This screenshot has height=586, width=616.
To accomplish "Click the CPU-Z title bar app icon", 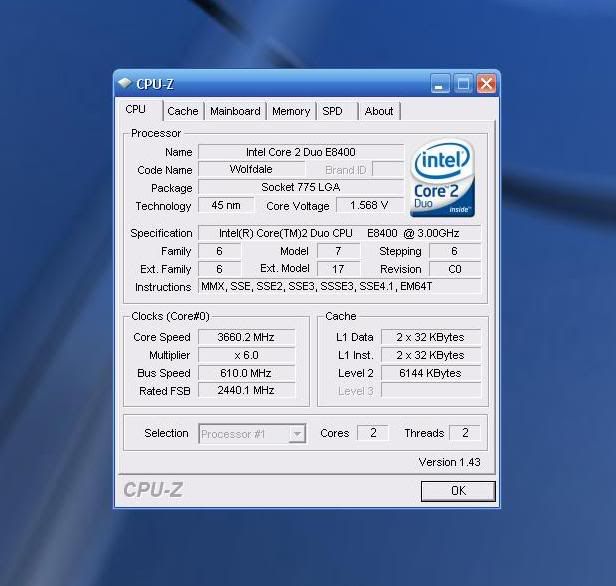I will pos(125,83).
